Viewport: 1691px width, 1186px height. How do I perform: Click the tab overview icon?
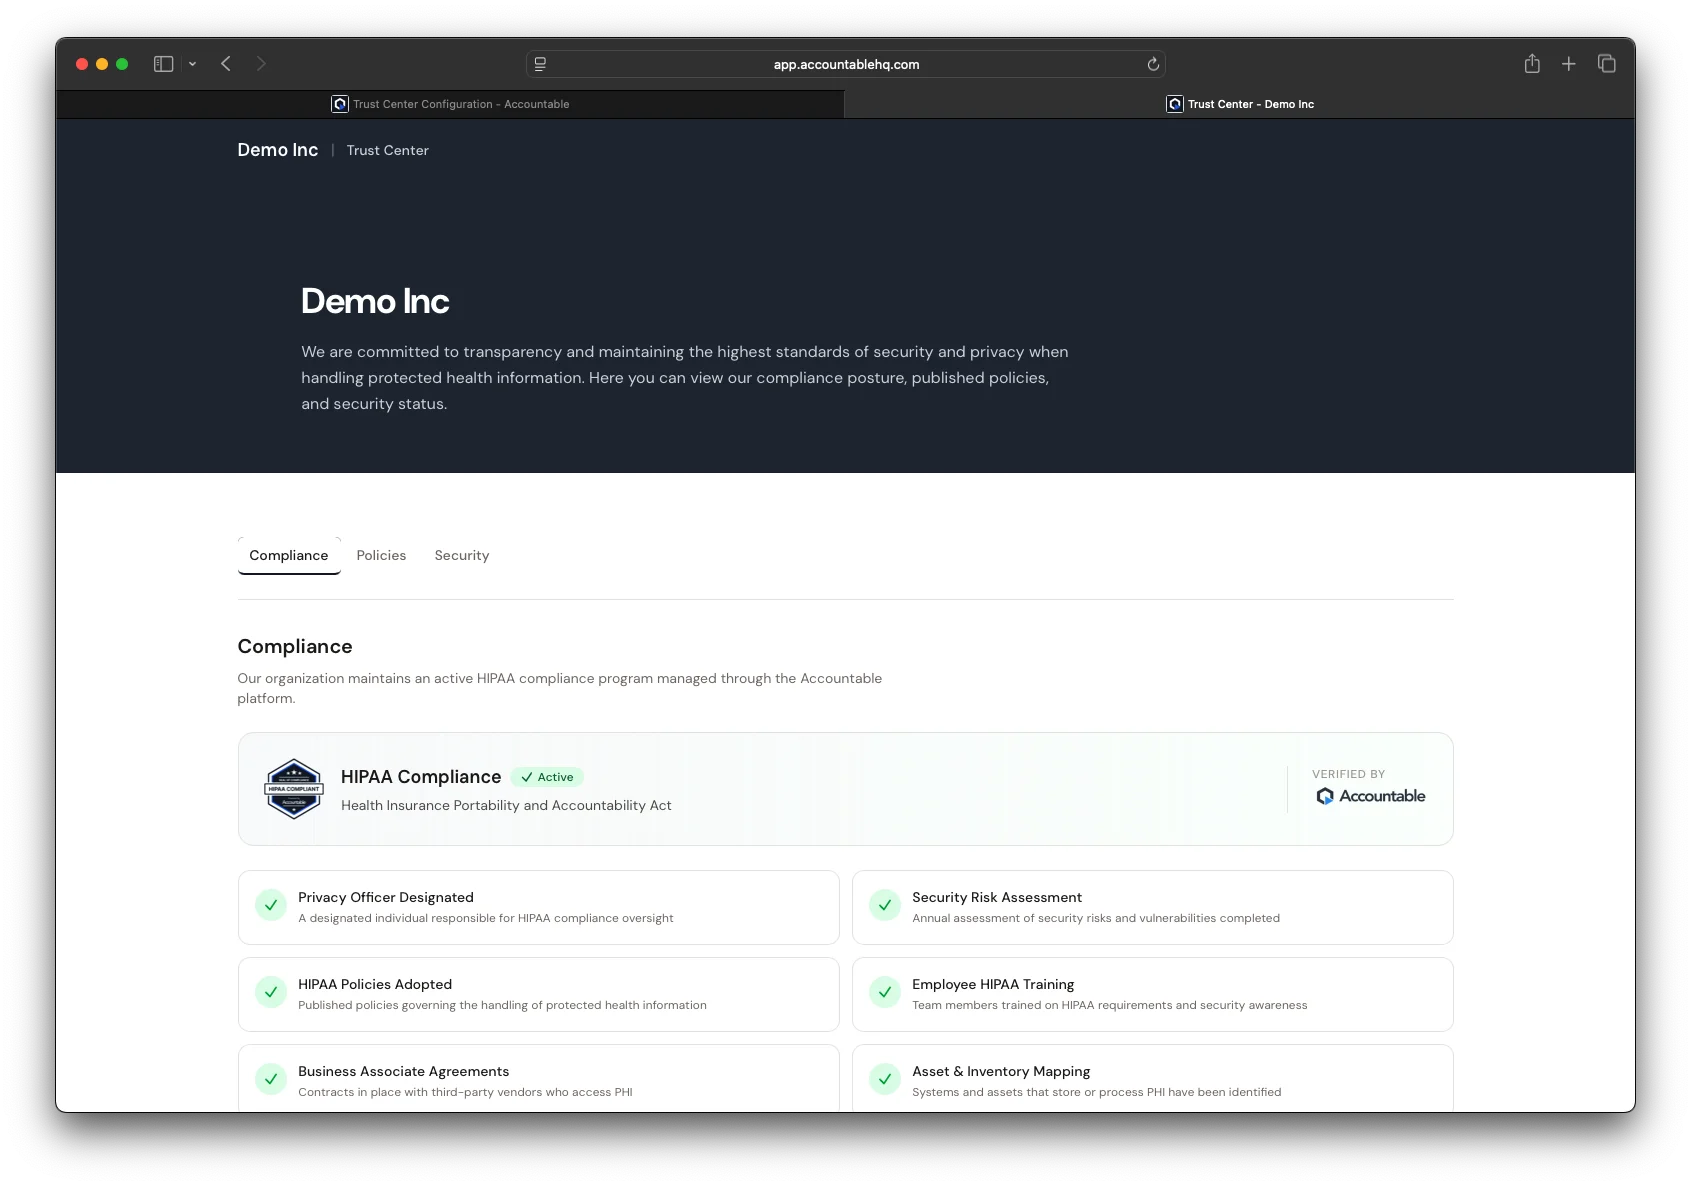[1607, 63]
